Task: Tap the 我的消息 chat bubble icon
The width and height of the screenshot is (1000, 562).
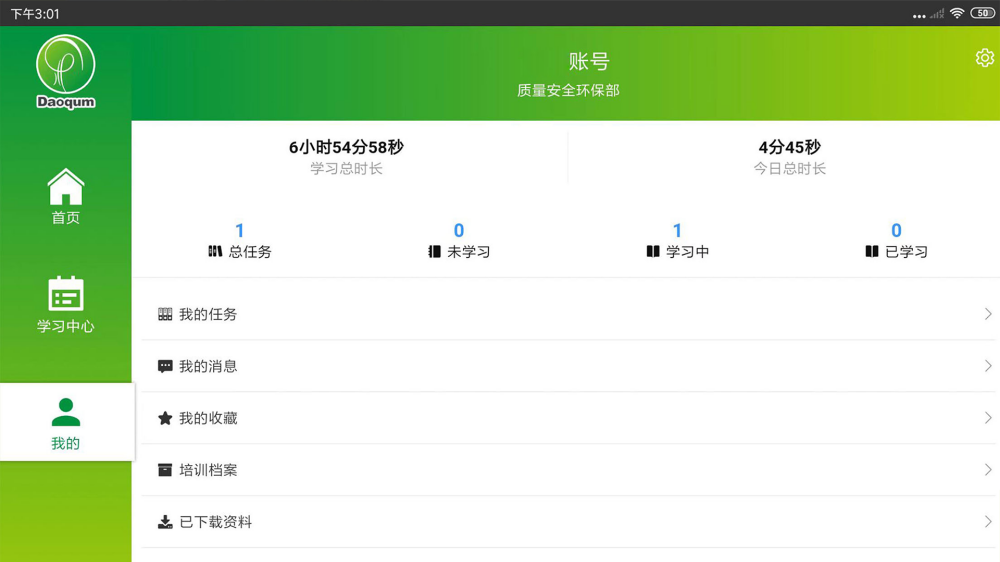Action: (165, 366)
